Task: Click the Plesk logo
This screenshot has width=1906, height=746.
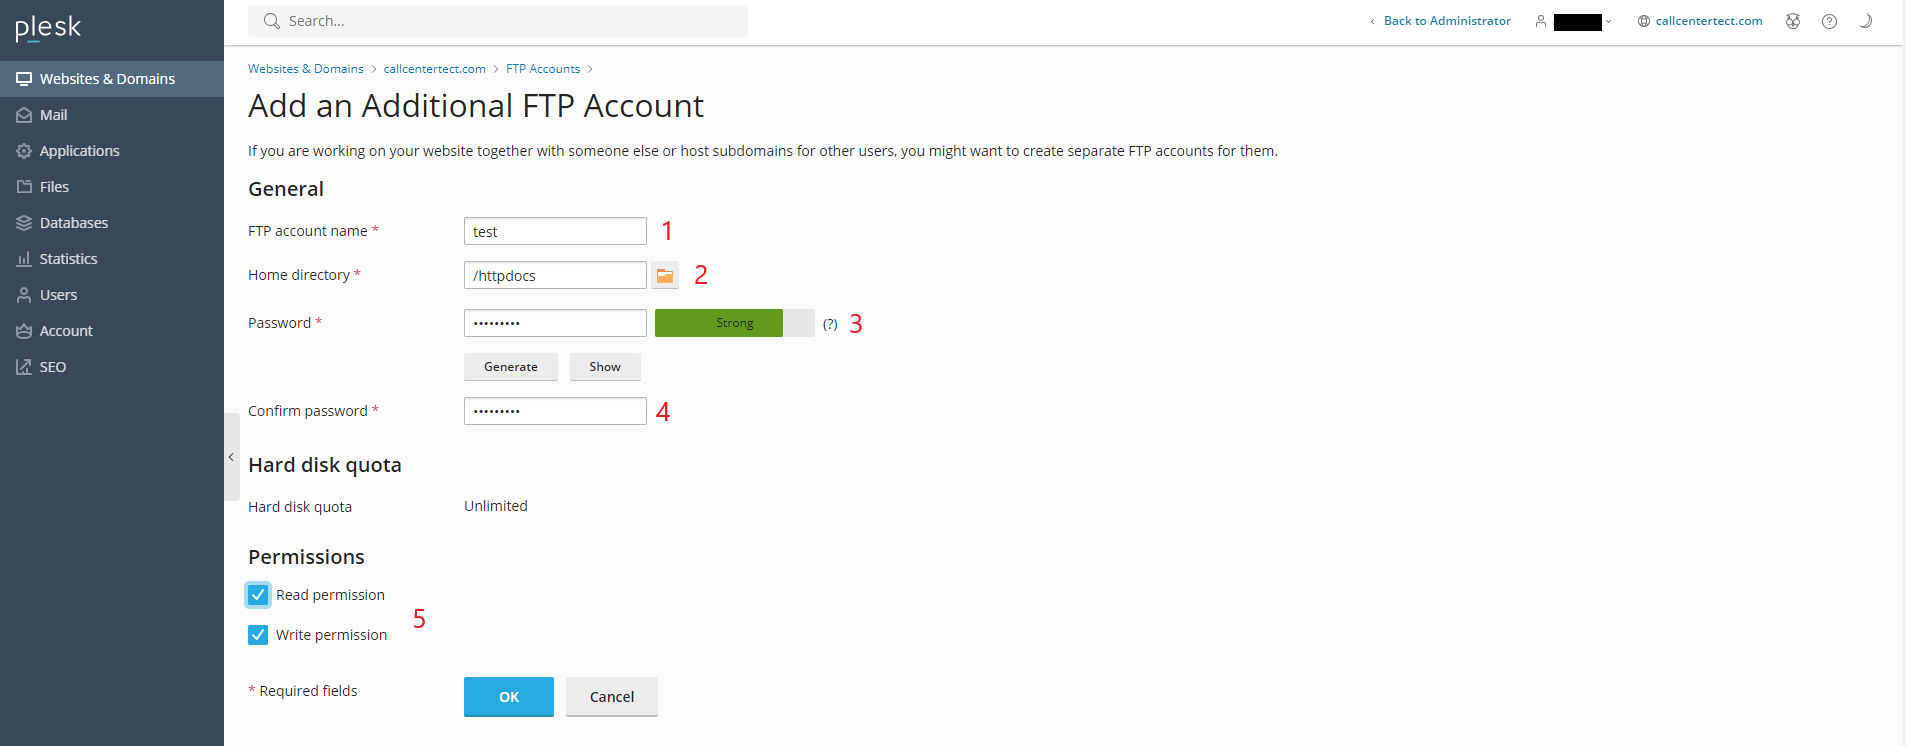Action: pos(48,28)
